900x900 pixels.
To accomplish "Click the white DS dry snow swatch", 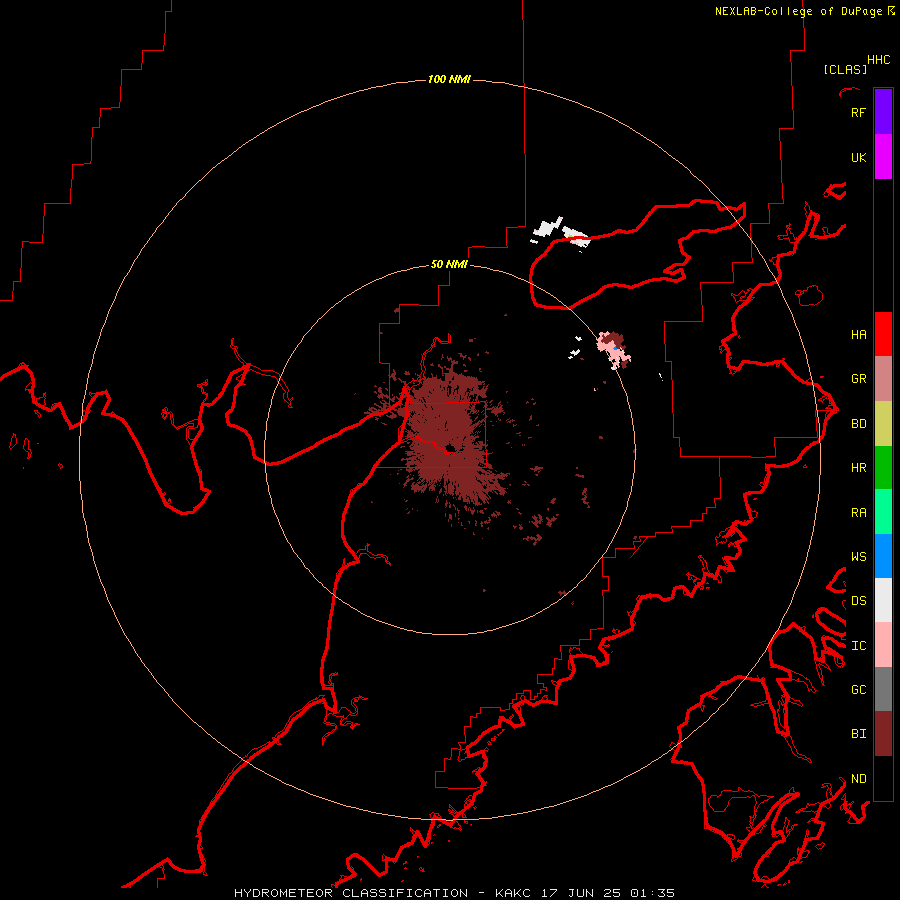I will pyautogui.click(x=883, y=600).
